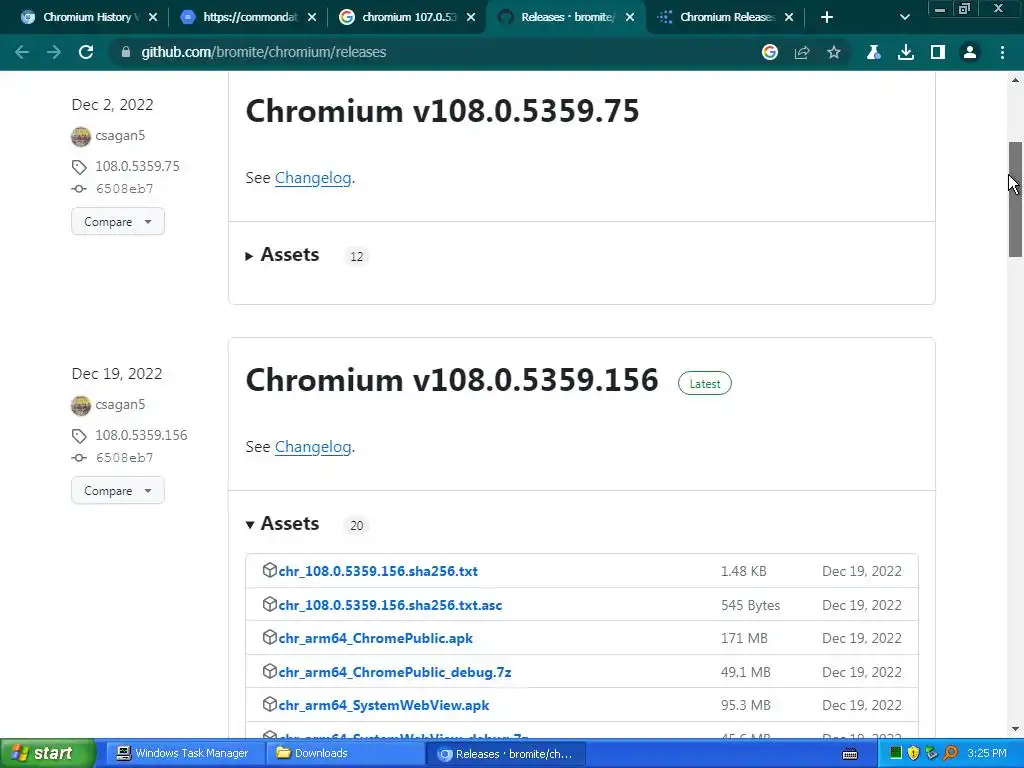Open the Chromium v108.0.5359.156 release title
Image resolution: width=1024 pixels, height=768 pixels.
click(x=452, y=379)
